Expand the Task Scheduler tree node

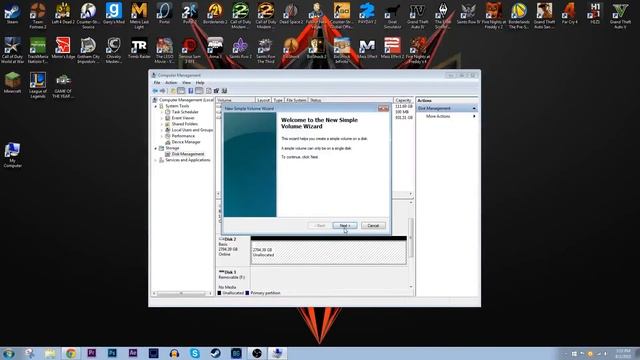click(162, 112)
